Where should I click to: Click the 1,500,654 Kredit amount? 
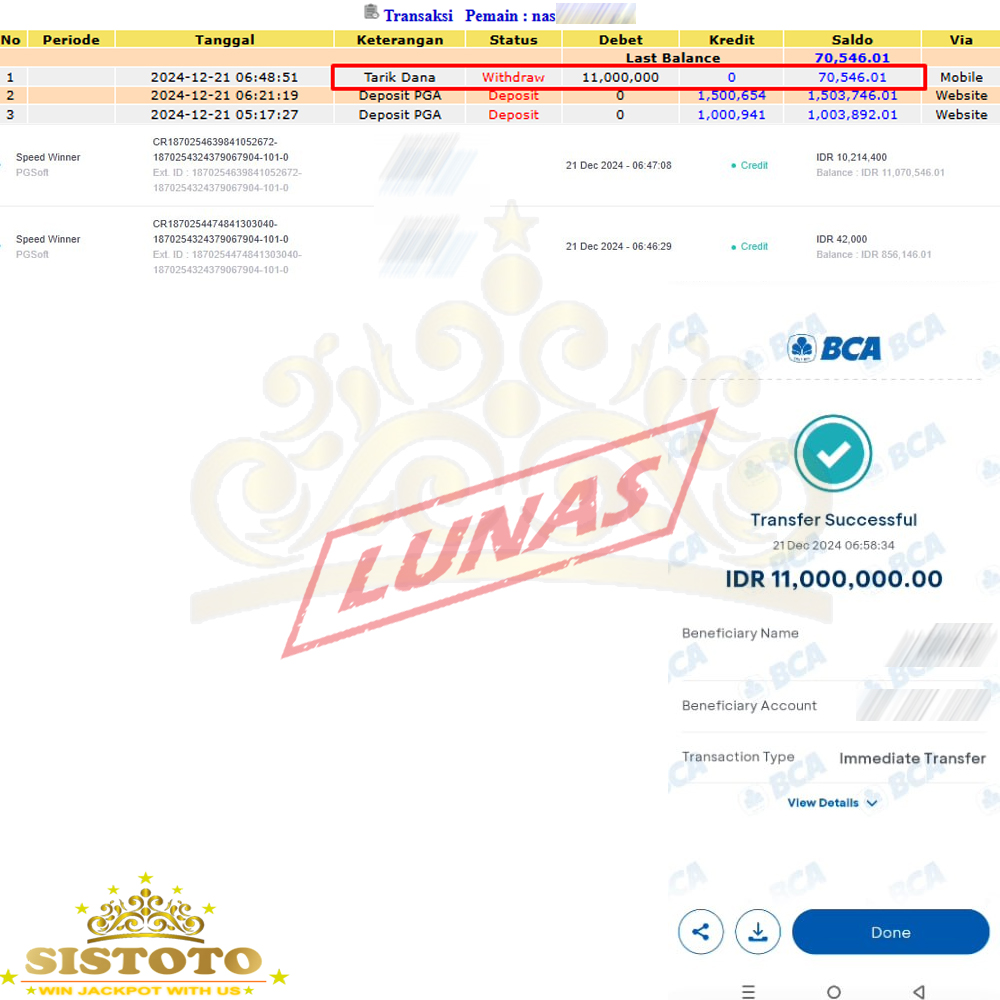pos(731,96)
